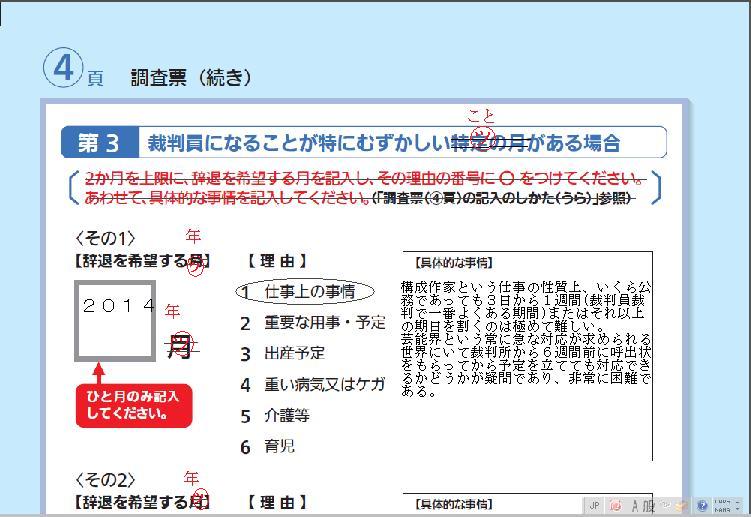Screen dimensions: 751x517
Task: Click the blue help question-mark icon
Action: pos(702,506)
